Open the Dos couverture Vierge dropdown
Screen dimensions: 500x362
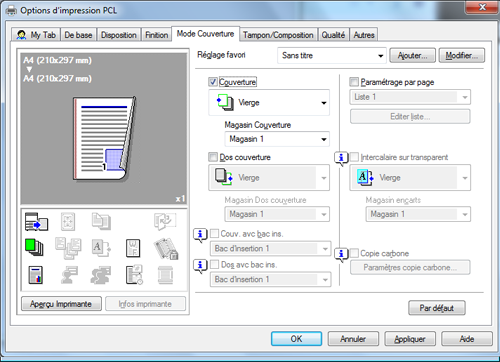pyautogui.click(x=269, y=178)
